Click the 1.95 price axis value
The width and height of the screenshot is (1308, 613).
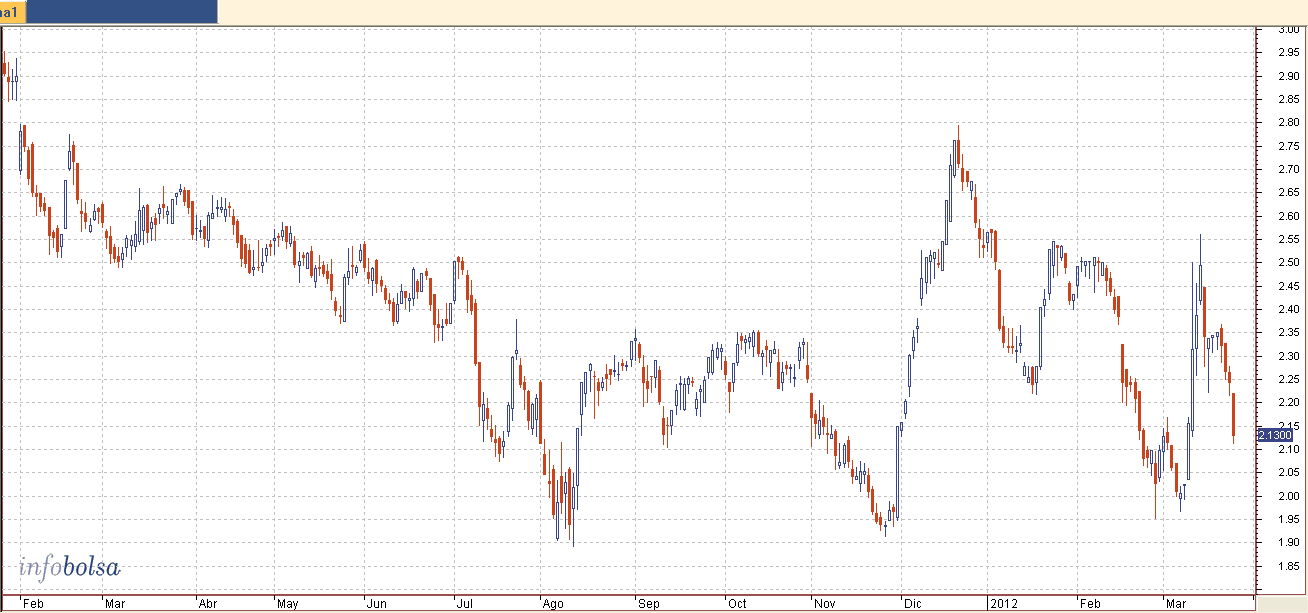click(x=1289, y=519)
